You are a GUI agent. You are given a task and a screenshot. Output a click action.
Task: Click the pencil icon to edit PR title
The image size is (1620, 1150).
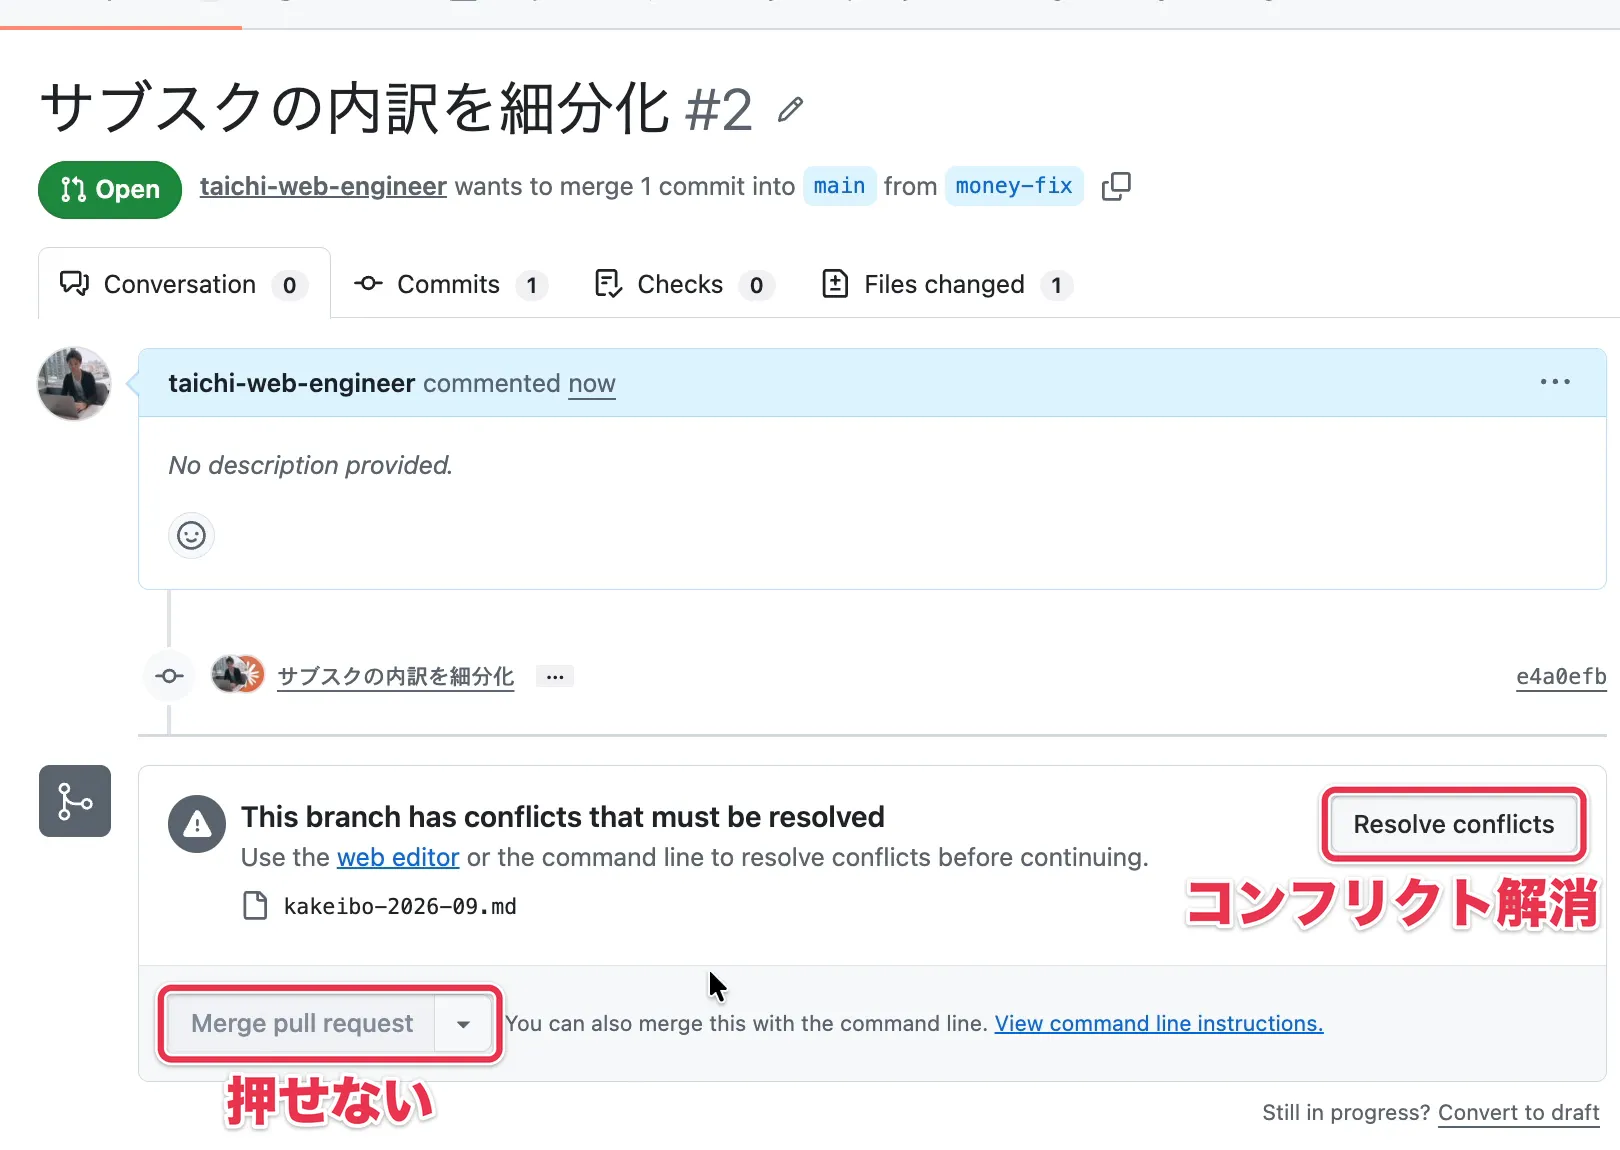(790, 109)
